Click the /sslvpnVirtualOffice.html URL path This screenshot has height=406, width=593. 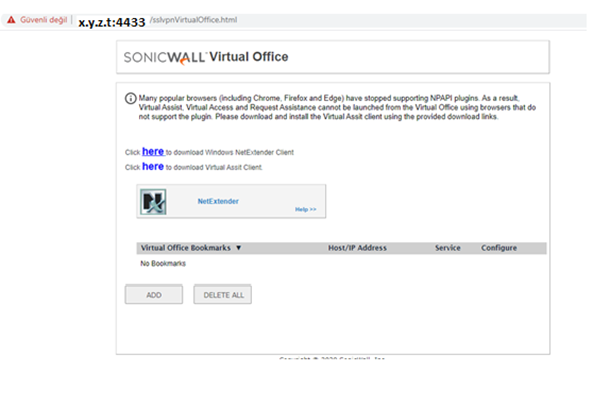click(x=194, y=20)
